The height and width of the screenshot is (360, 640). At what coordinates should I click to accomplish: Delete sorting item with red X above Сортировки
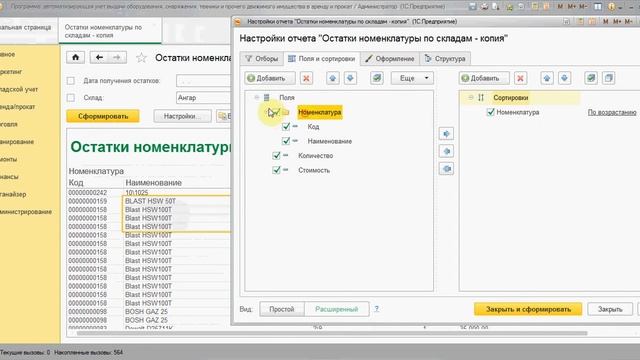coord(520,78)
